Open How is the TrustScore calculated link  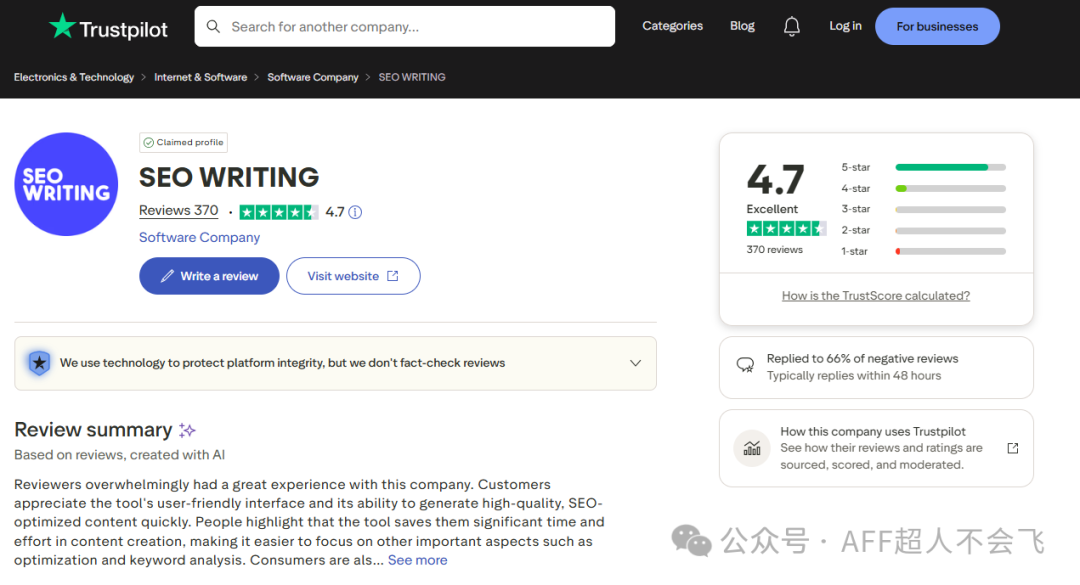(875, 296)
